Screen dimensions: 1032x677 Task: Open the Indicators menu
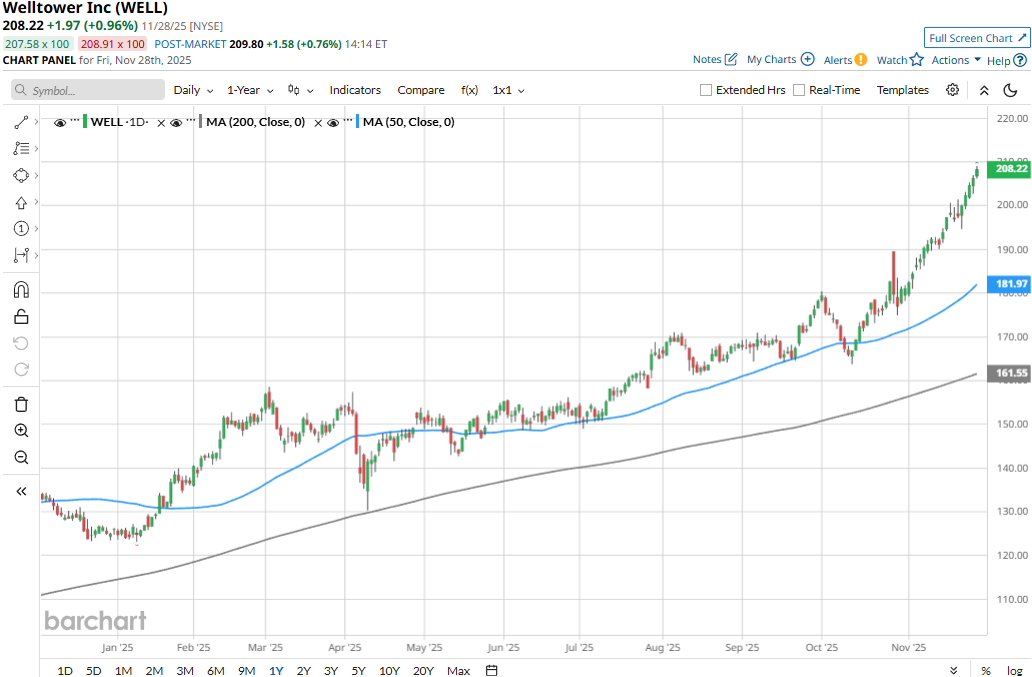click(355, 90)
